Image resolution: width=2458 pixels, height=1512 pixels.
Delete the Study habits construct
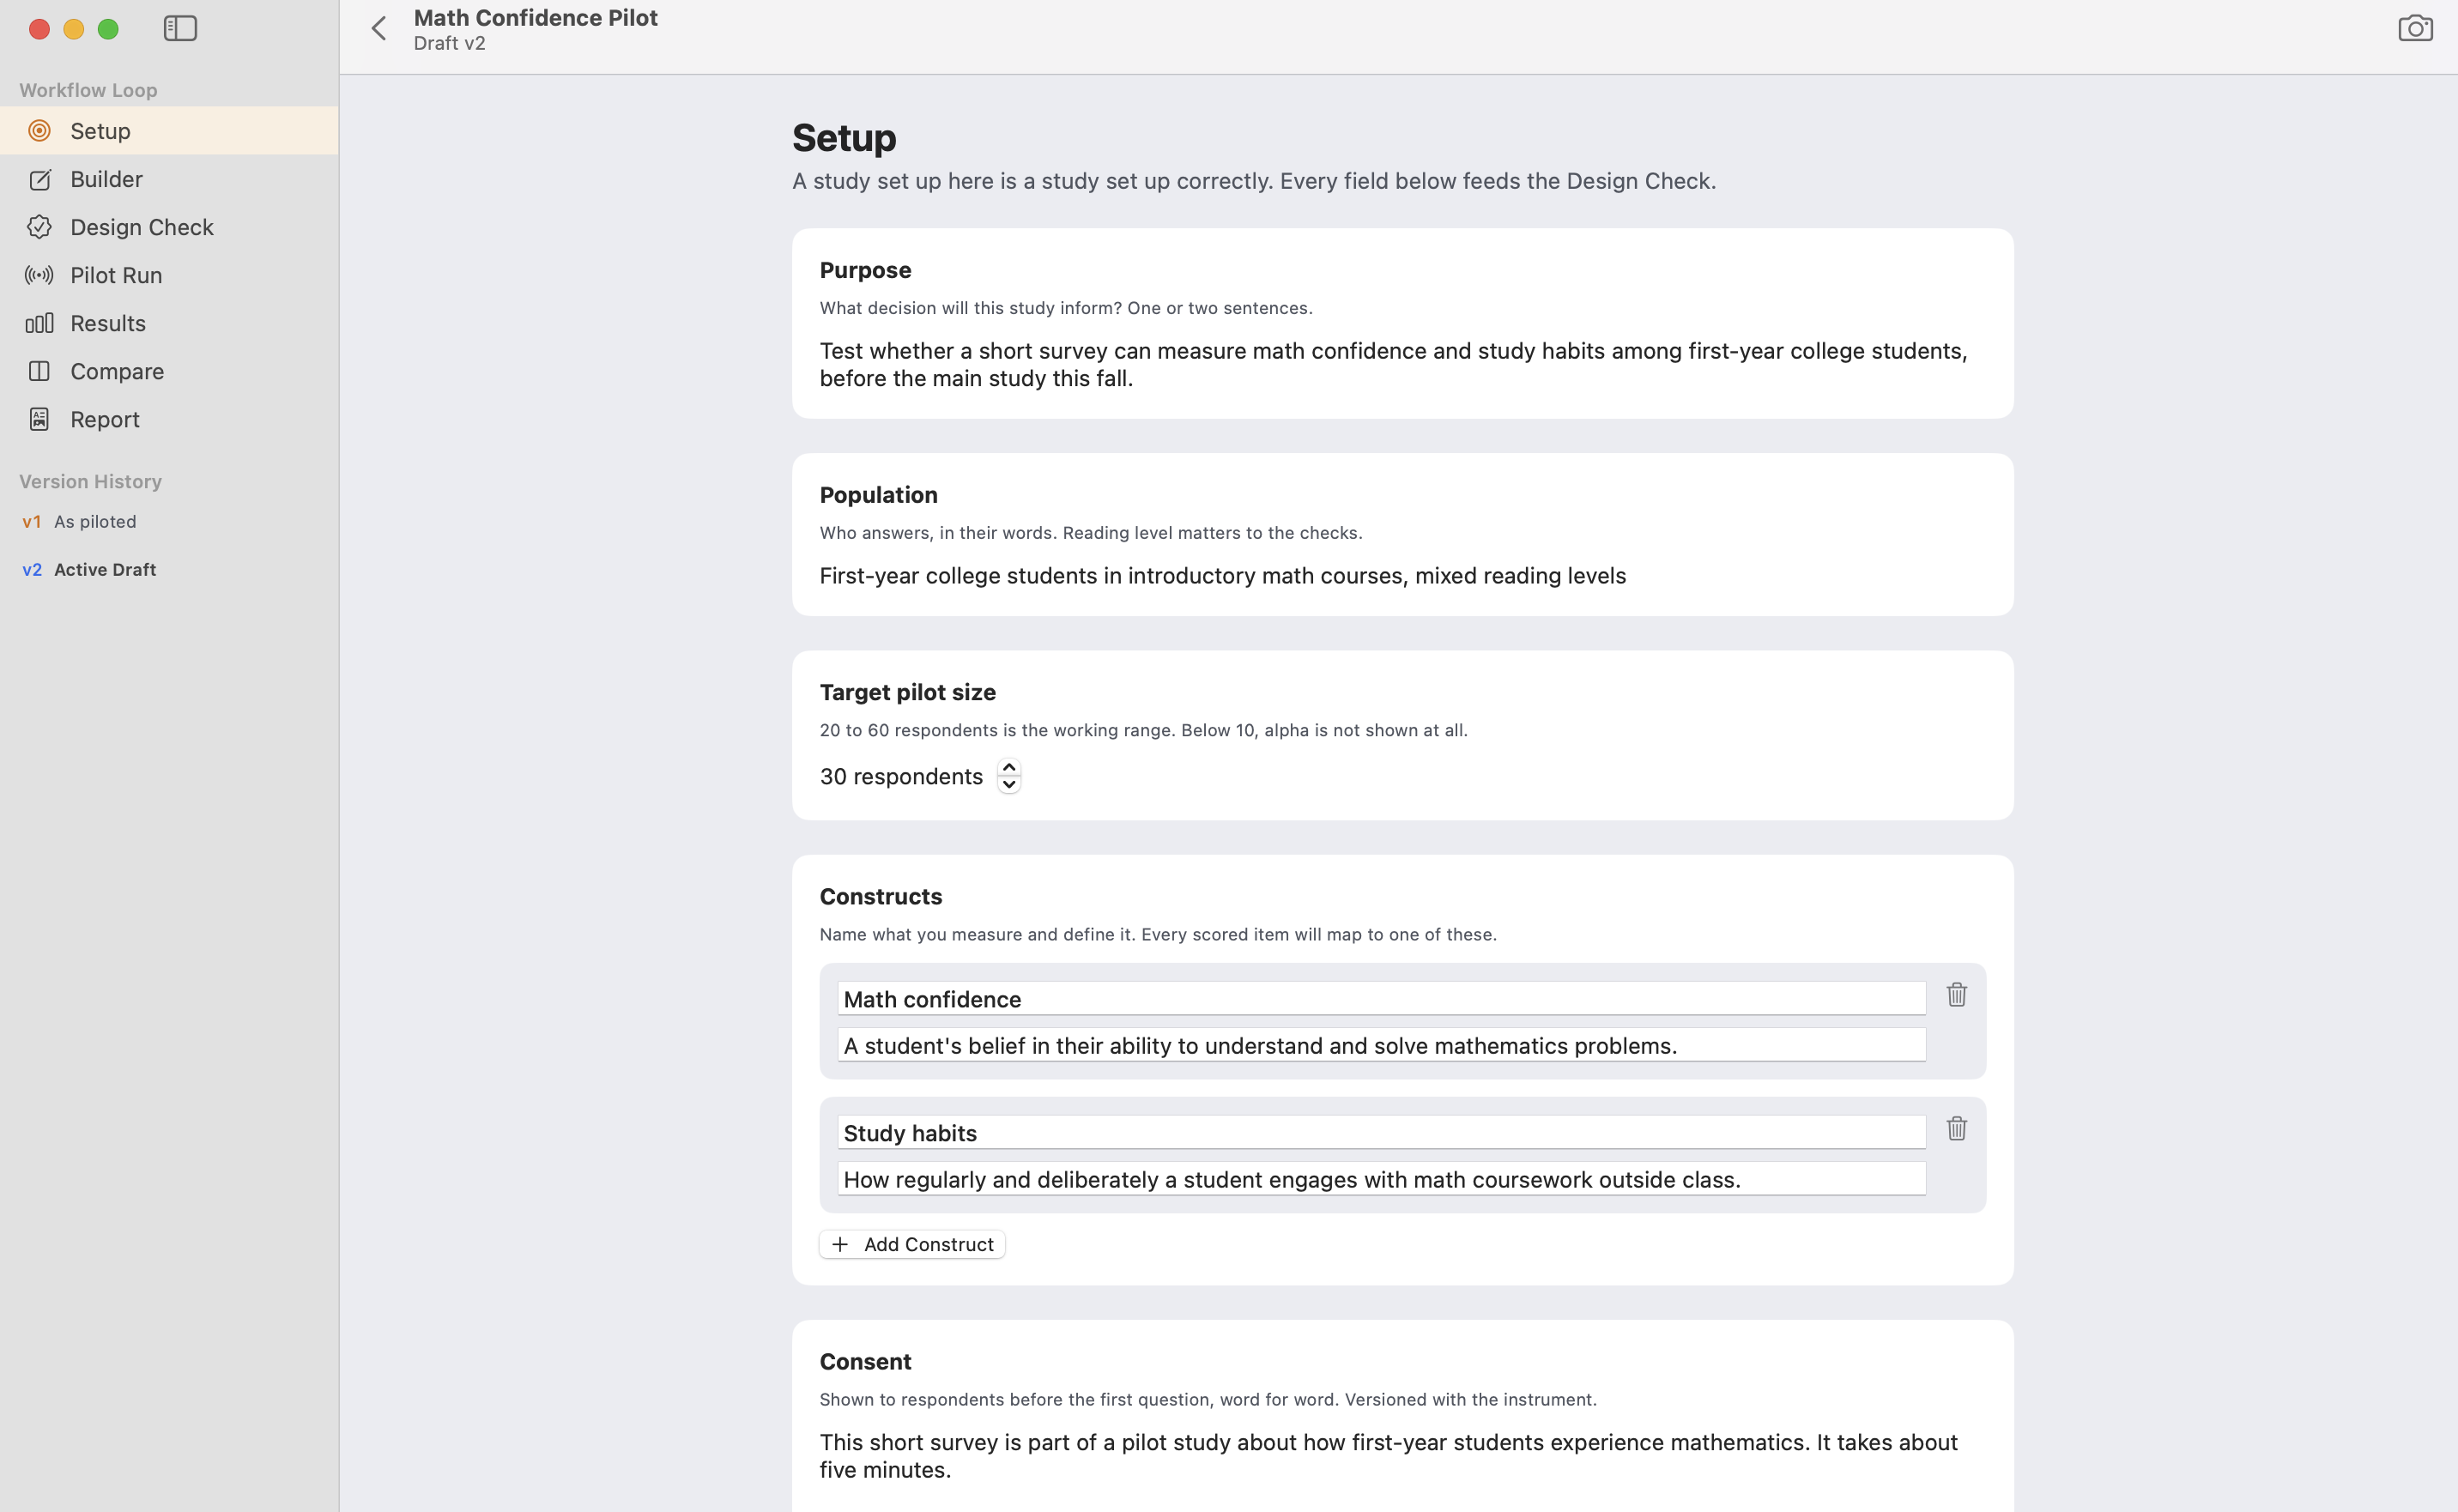click(x=1957, y=1129)
